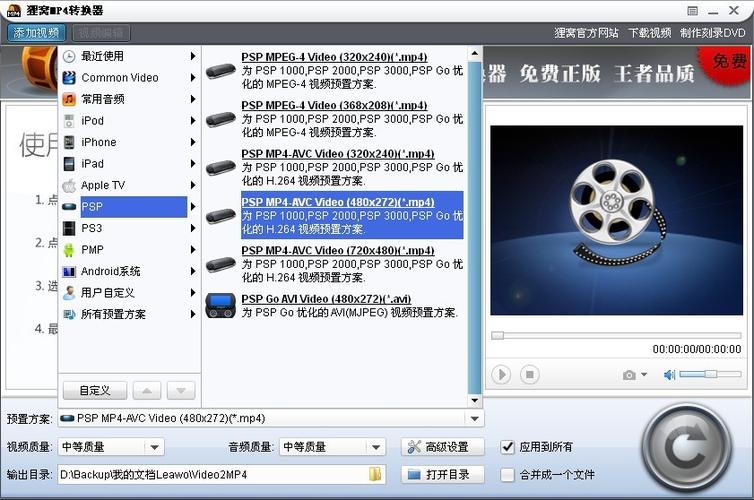
Task: Open the 制作刻录DVD link
Action: pyautogui.click(x=713, y=33)
